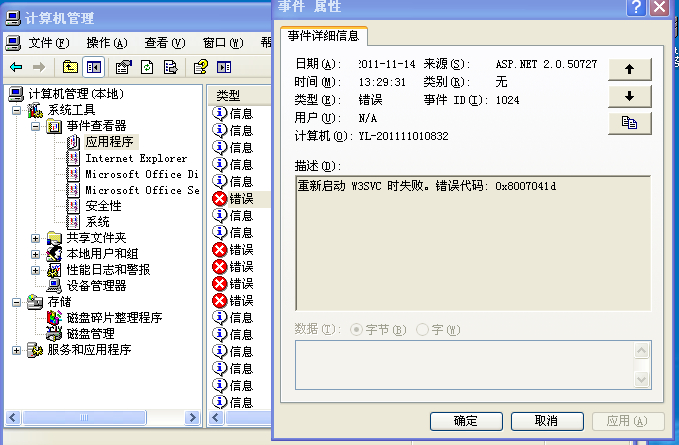Click the last 错误 event row
Image resolution: width=679 pixels, height=445 pixels.
[240, 301]
